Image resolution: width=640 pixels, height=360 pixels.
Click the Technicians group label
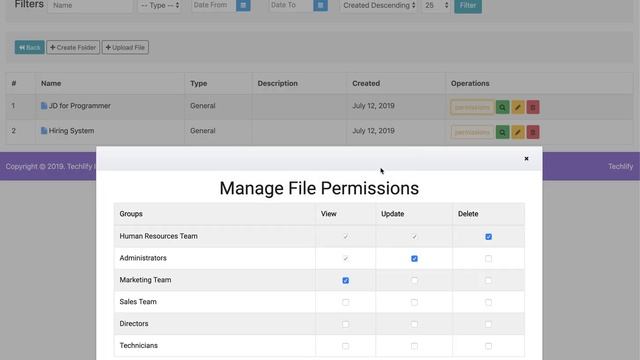pos(138,345)
